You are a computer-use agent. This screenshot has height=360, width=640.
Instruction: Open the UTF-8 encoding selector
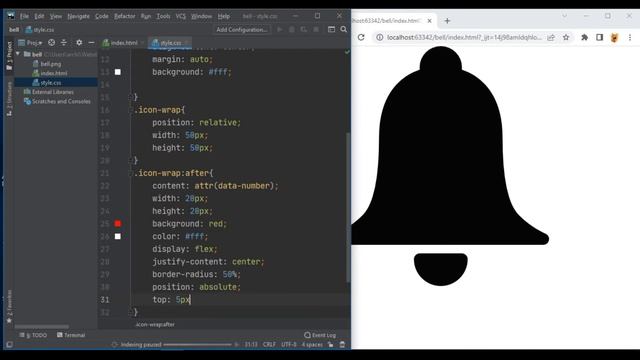coord(289,345)
